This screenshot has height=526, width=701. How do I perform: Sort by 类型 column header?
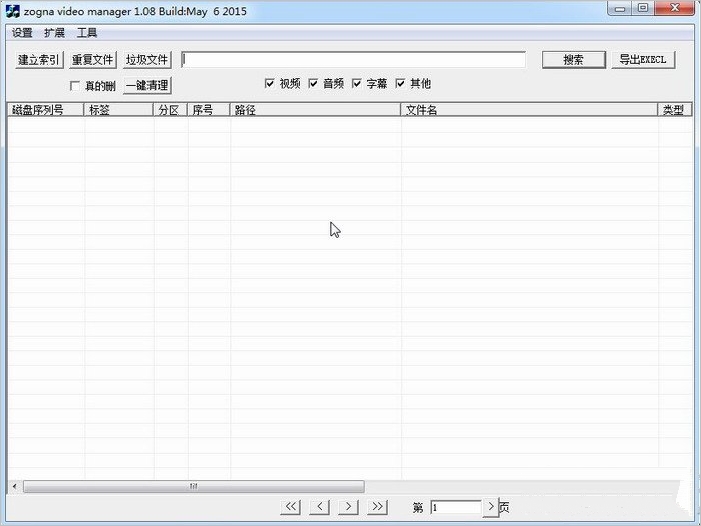(x=675, y=109)
